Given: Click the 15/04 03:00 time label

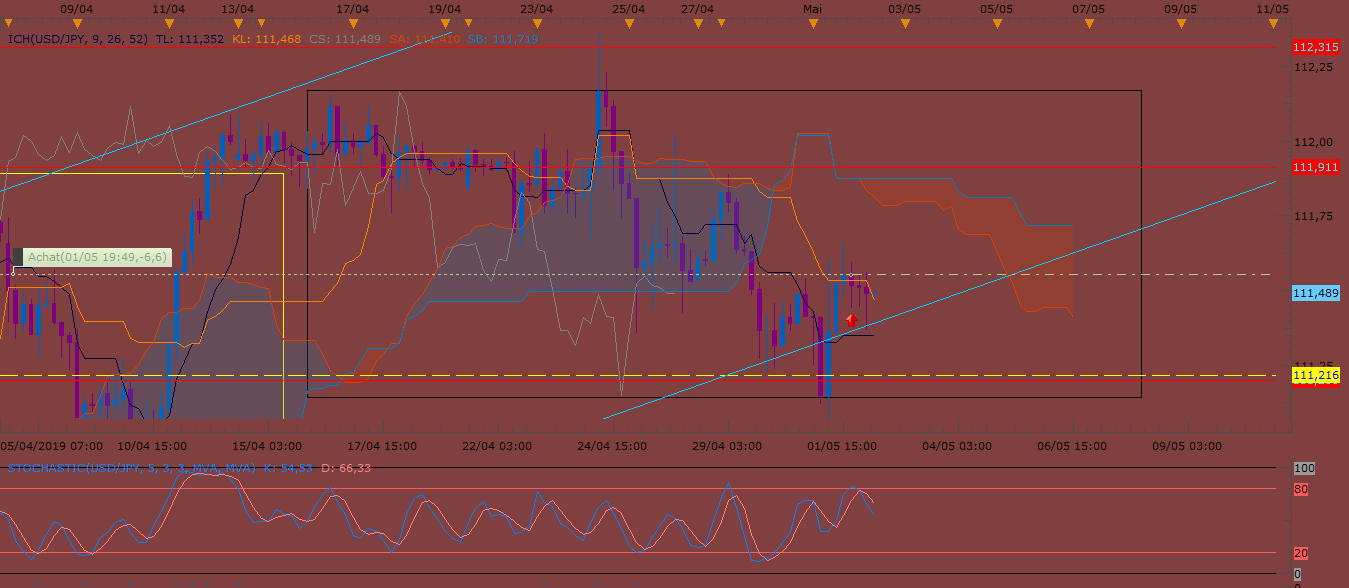Looking at the screenshot, I should click(267, 446).
